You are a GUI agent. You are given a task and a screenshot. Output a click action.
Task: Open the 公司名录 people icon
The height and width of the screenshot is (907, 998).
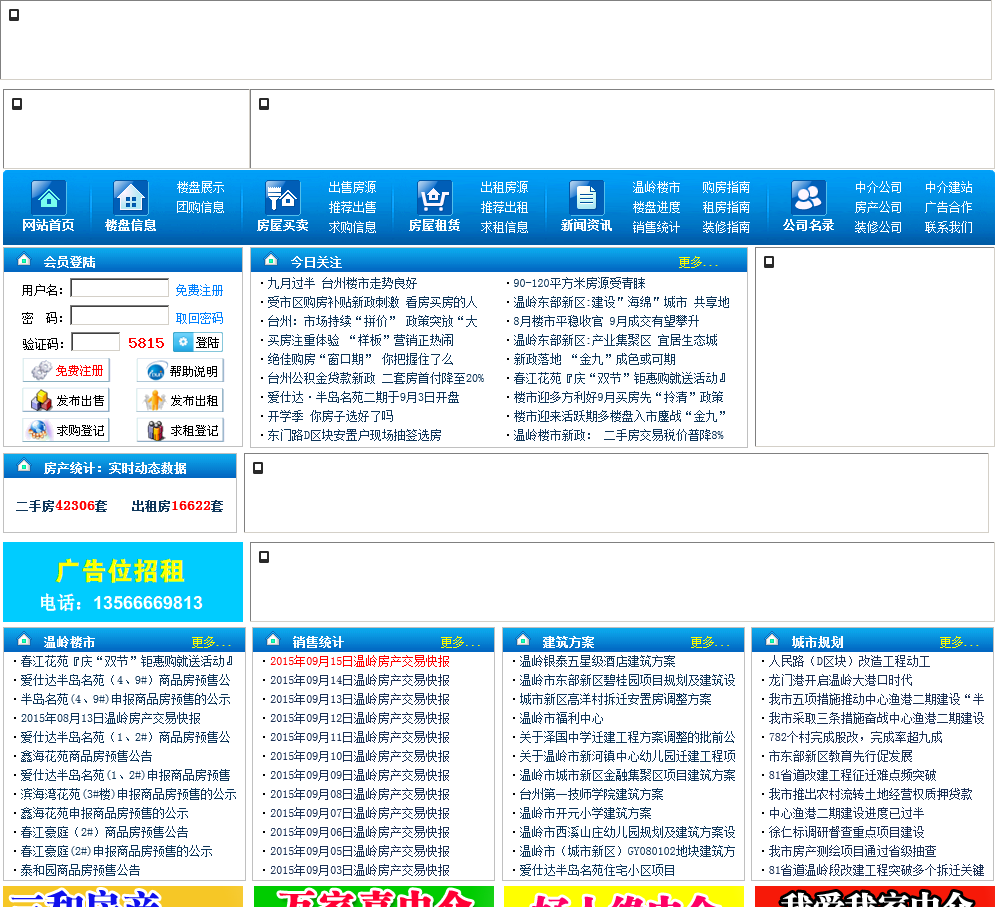coord(808,198)
